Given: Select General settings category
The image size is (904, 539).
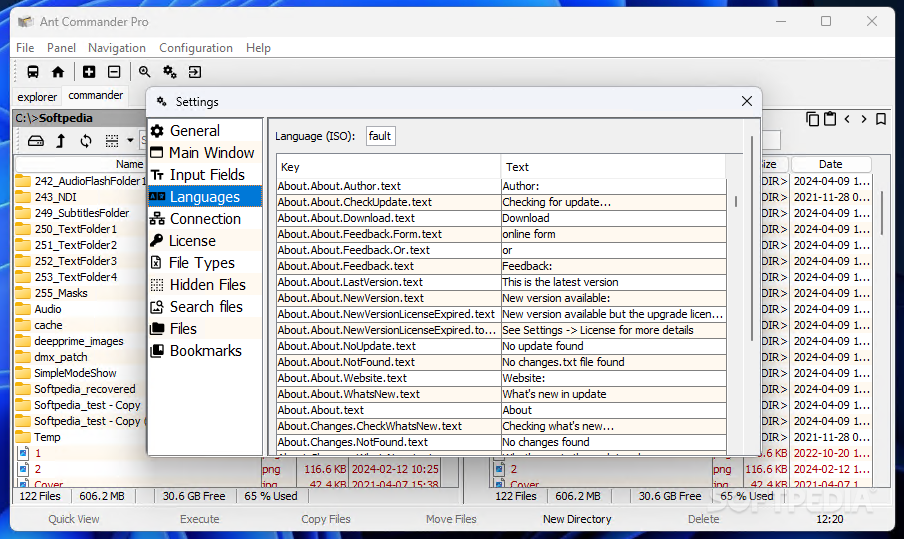Looking at the screenshot, I should (205, 131).
